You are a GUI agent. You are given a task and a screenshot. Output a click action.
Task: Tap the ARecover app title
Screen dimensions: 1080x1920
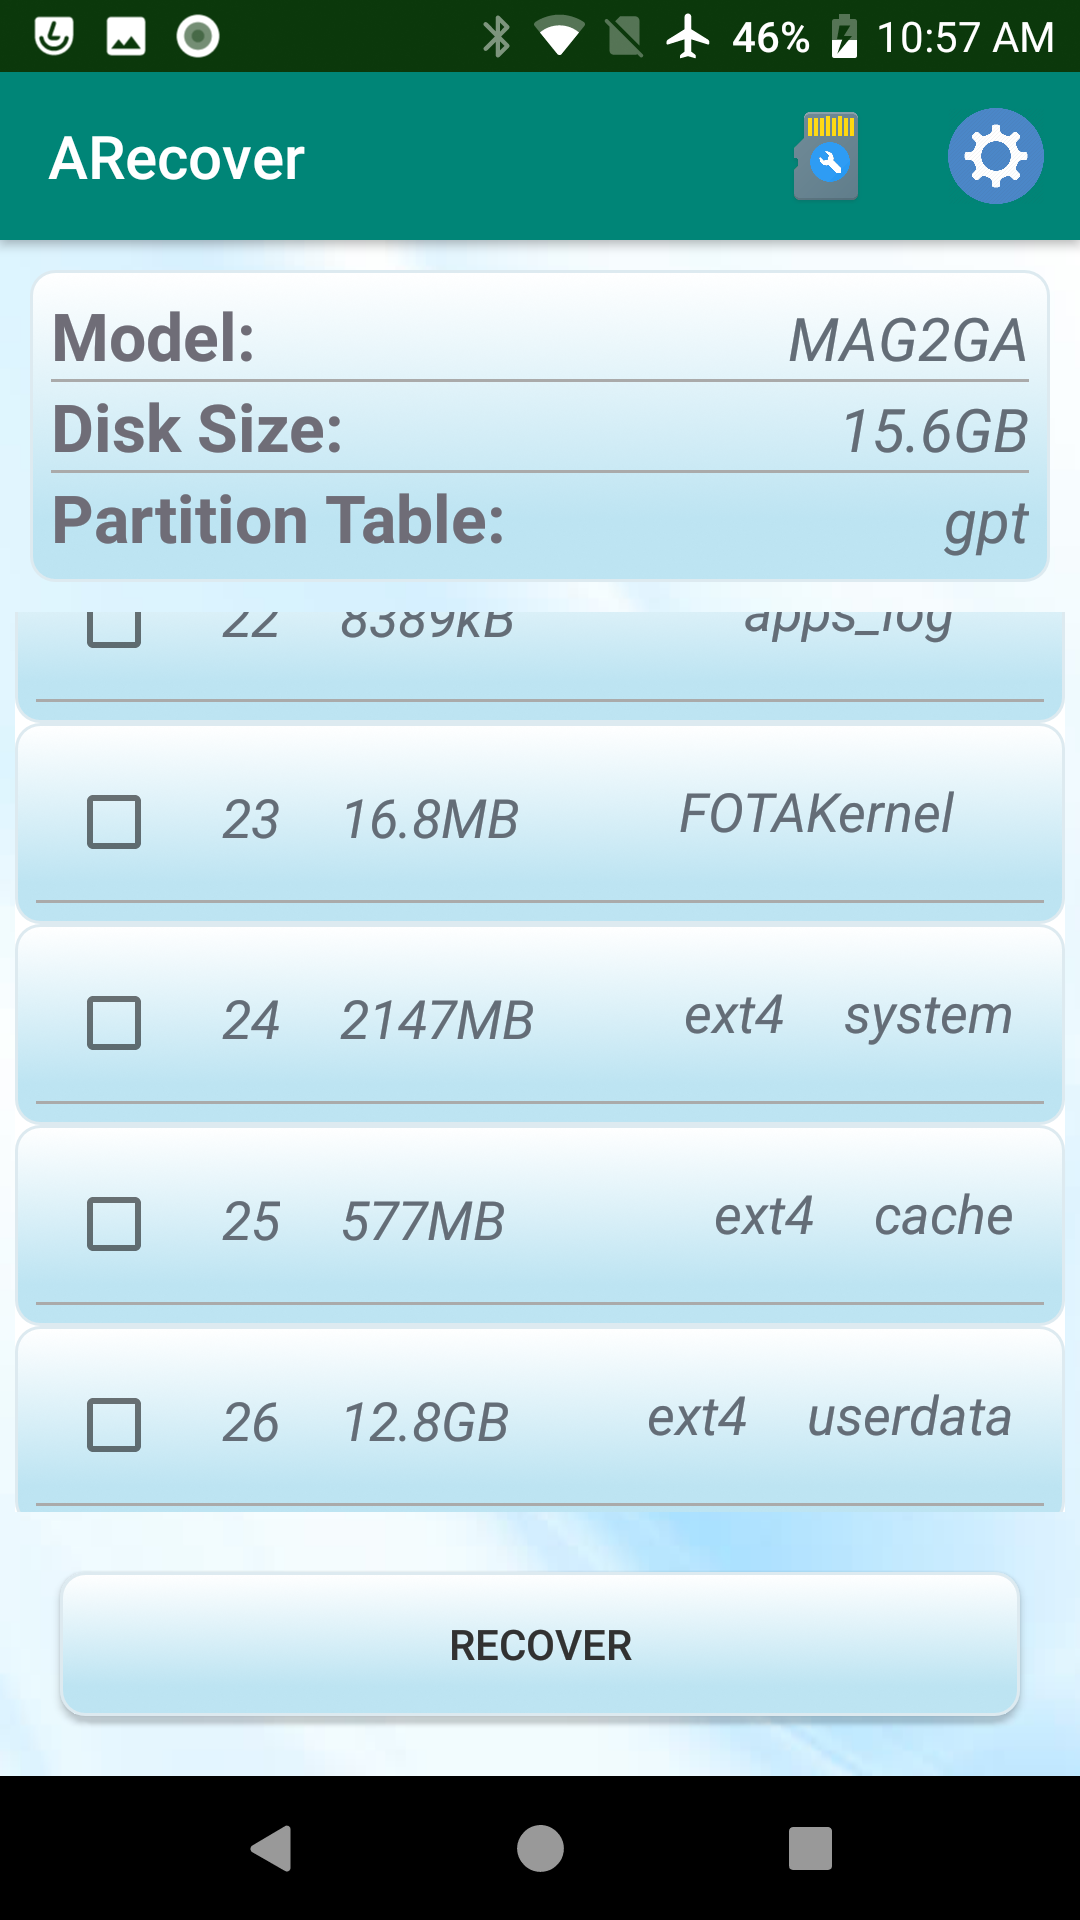177,158
